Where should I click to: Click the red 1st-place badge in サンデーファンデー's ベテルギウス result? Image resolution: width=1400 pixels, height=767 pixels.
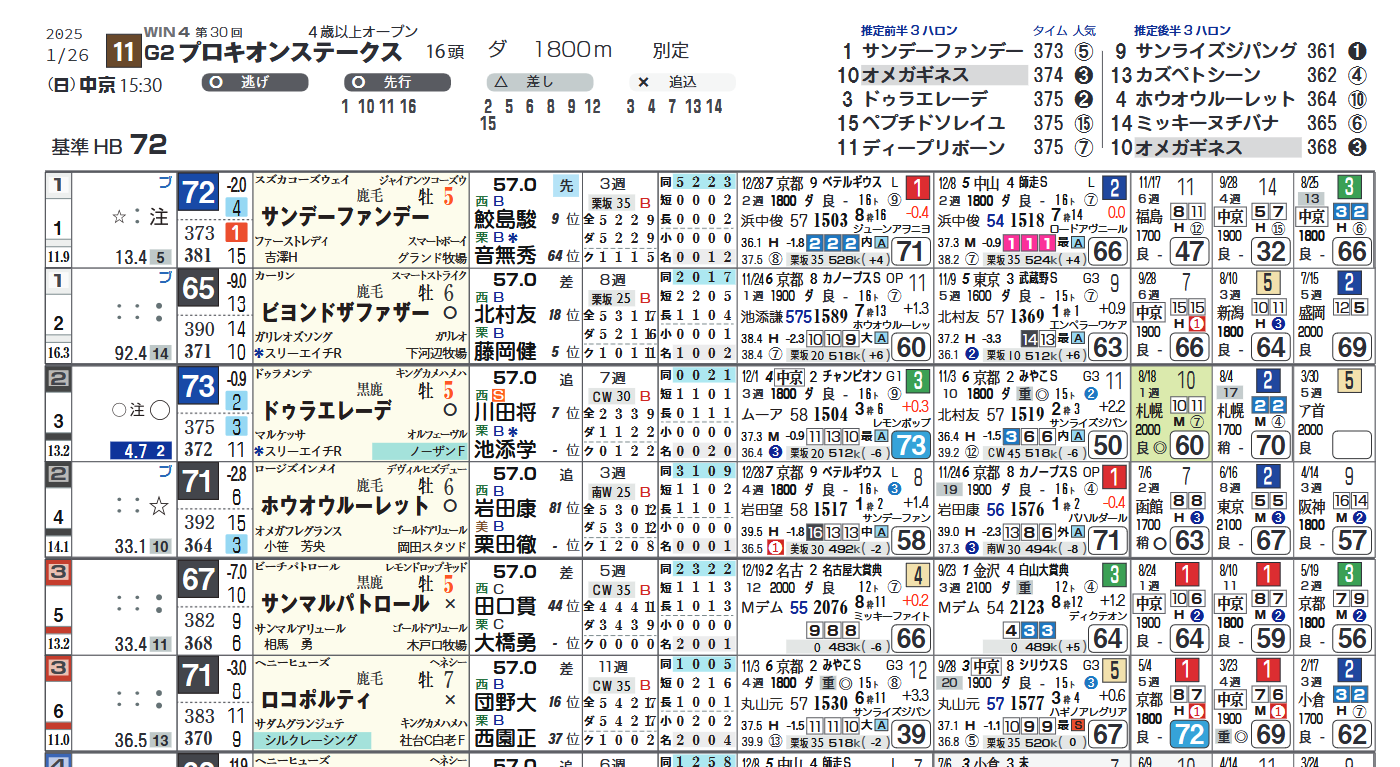pos(917,187)
